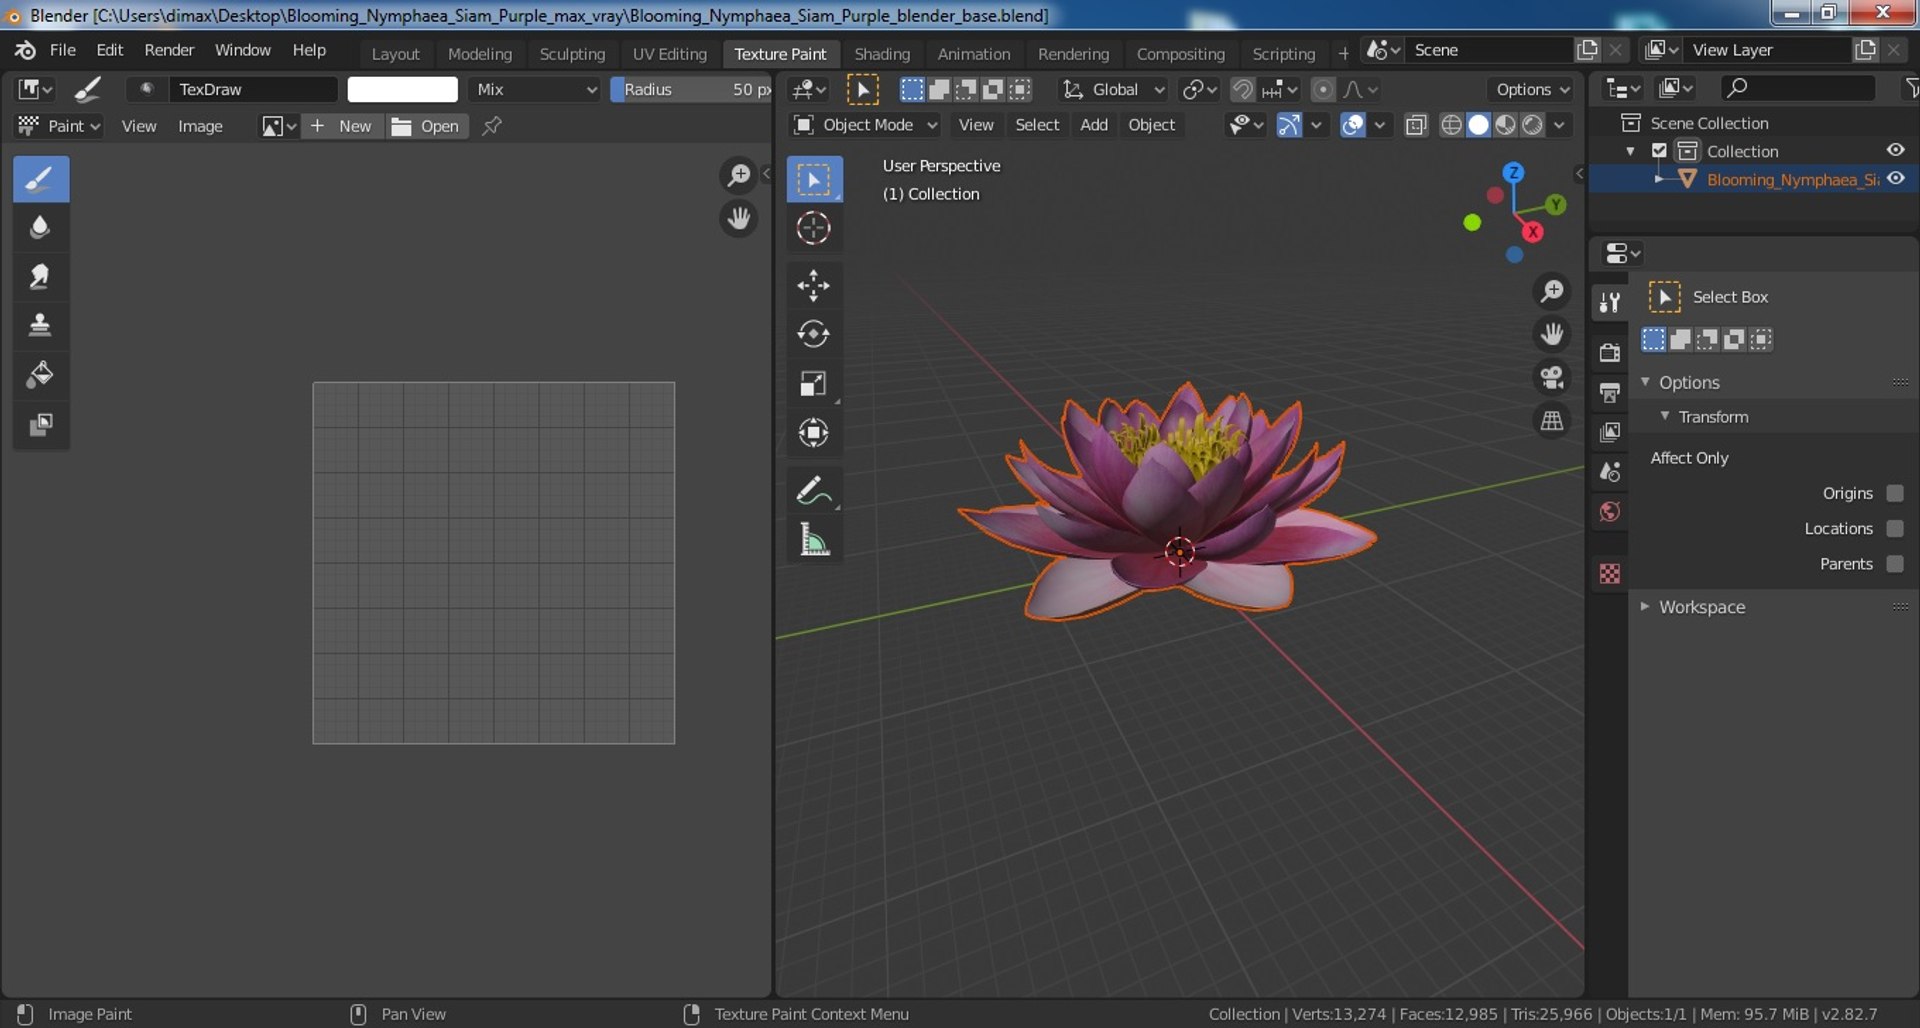This screenshot has height=1028, width=1920.
Task: Open the Render menu
Action: [169, 50]
